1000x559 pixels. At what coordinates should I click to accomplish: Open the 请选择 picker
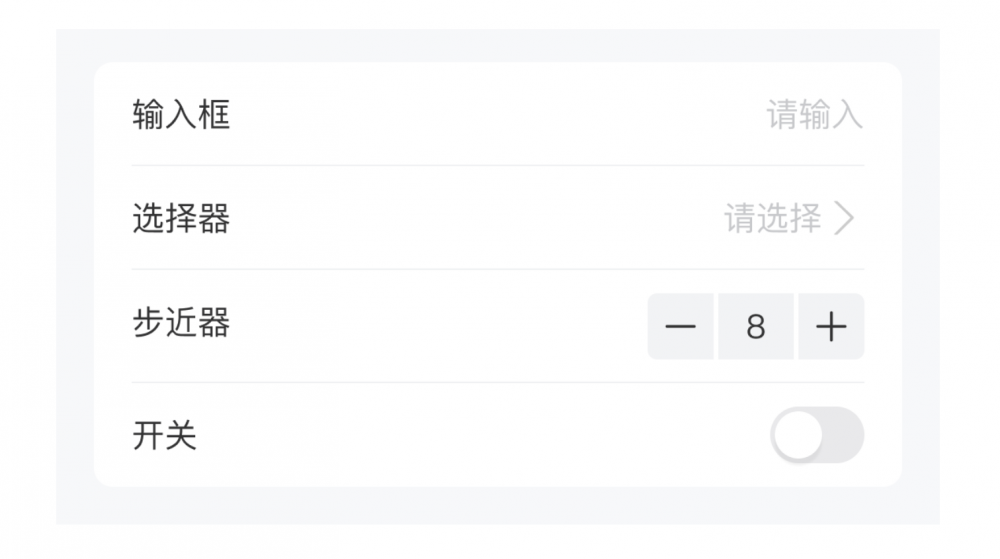point(773,218)
